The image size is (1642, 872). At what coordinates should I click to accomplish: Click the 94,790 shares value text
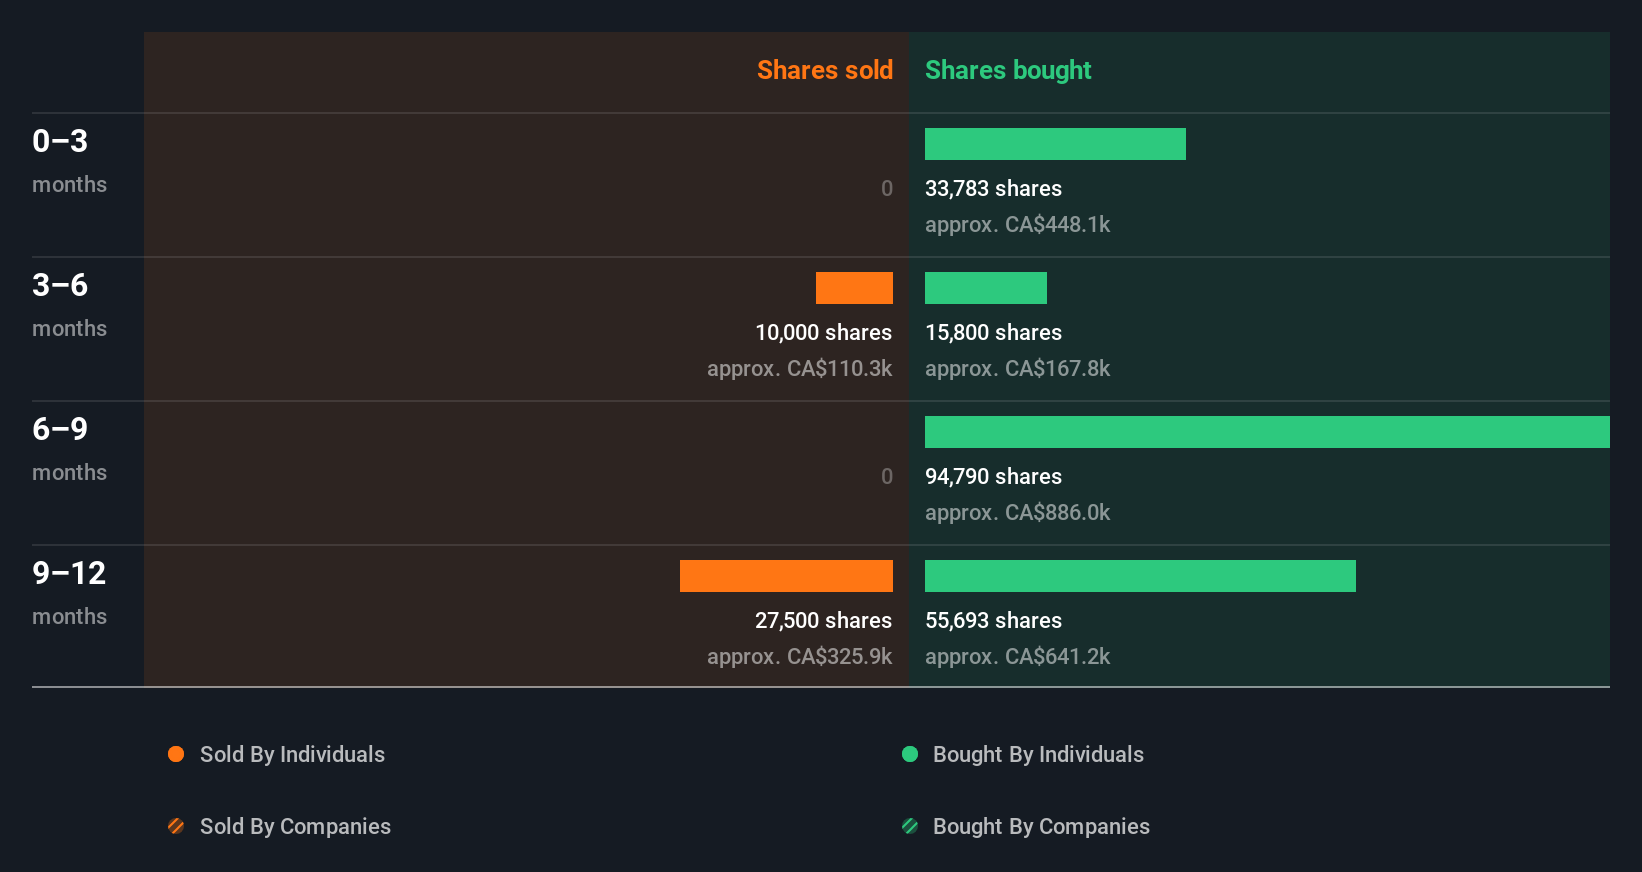tap(993, 476)
